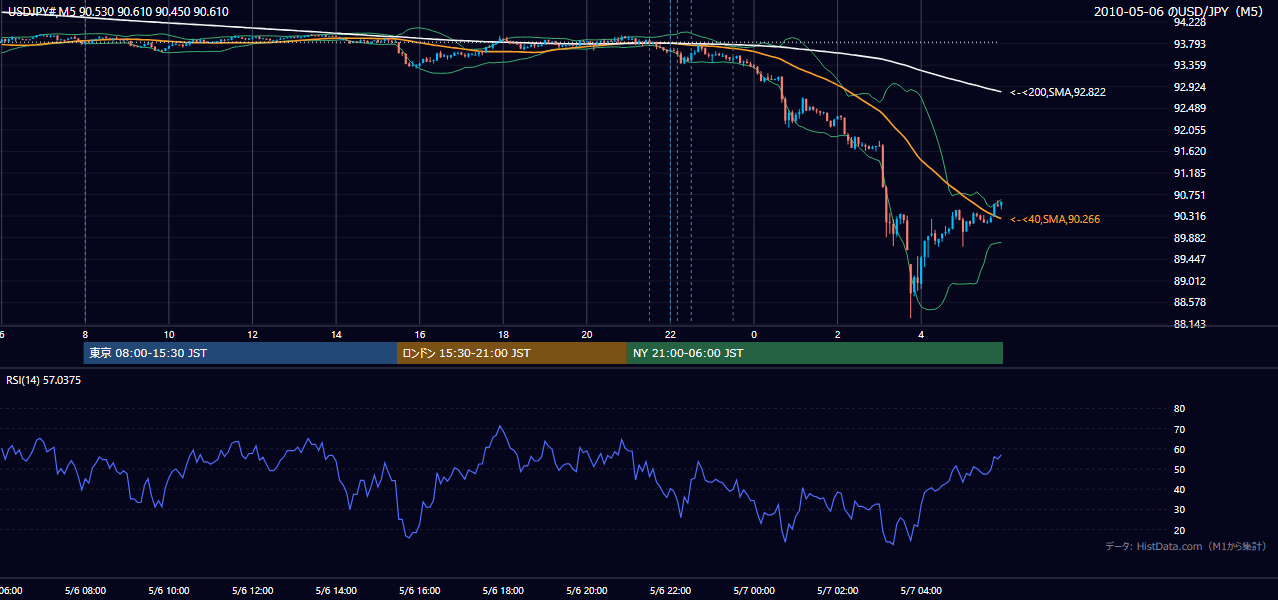Click the 5/6 16:00 date label
This screenshot has height=600, width=1278.
pyautogui.click(x=420, y=590)
